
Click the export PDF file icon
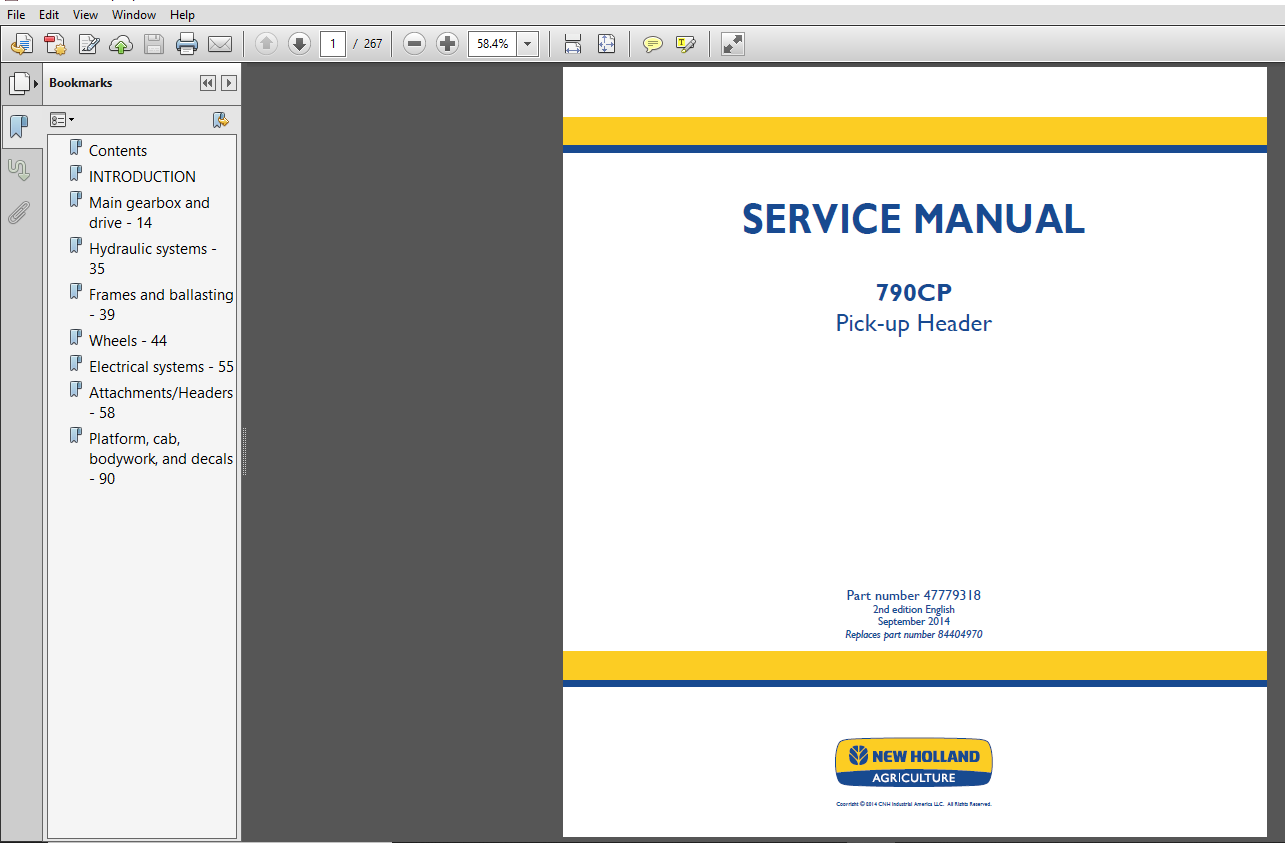click(x=55, y=44)
